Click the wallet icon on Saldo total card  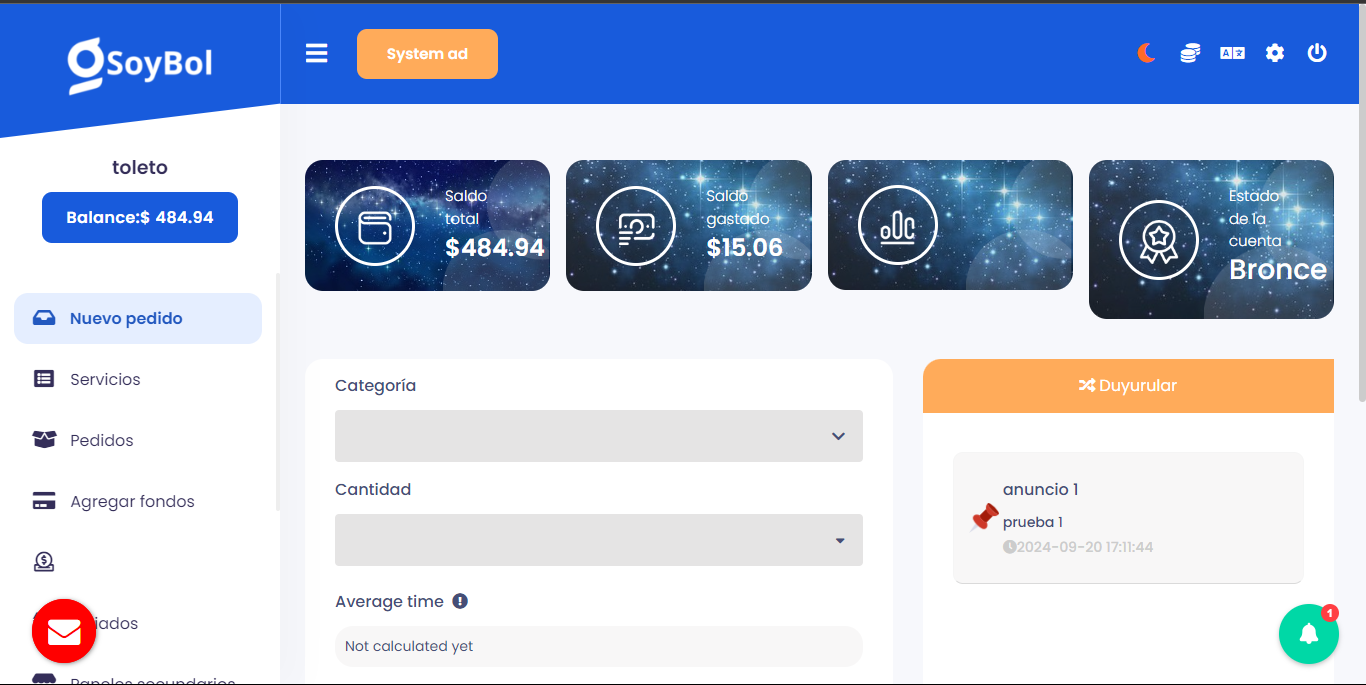click(x=374, y=226)
